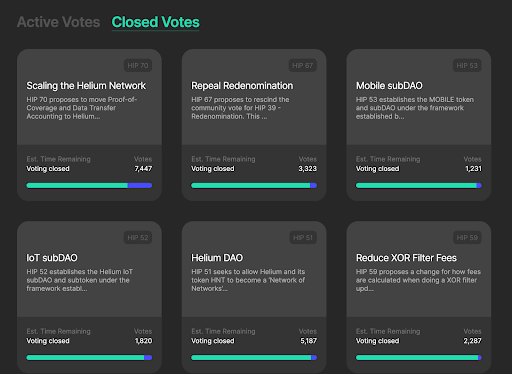The image size is (512, 374).
Task: Select the Closed Votes tab
Action: click(155, 22)
